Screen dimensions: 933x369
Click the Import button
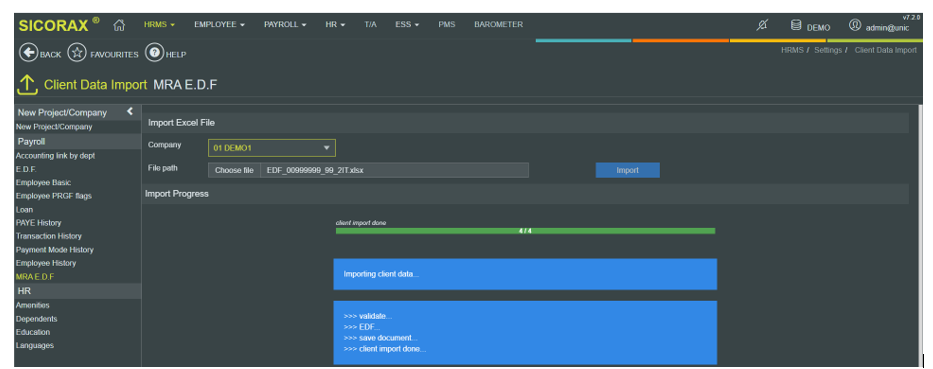tap(627, 170)
